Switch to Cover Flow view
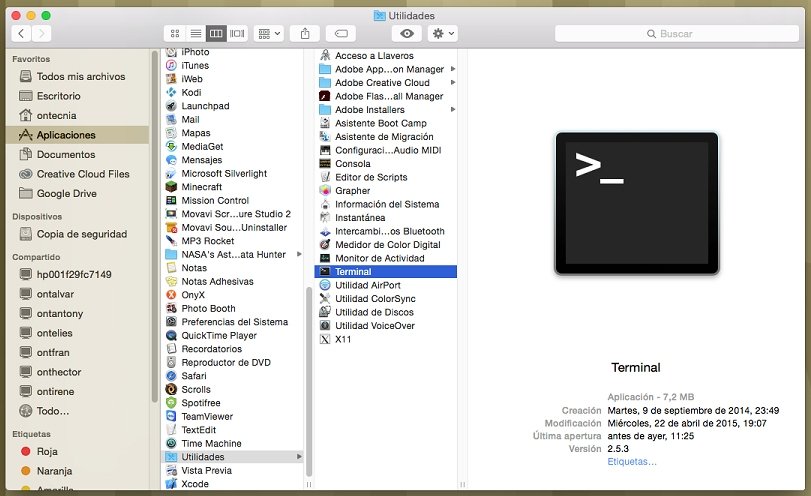811x496 pixels. point(237,34)
